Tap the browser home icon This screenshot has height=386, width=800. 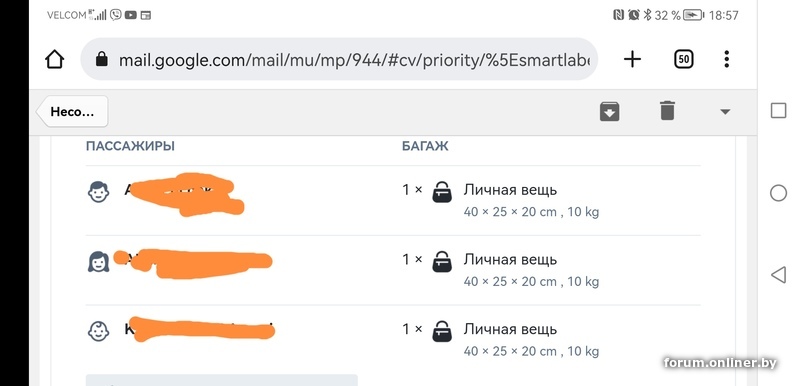(55, 60)
